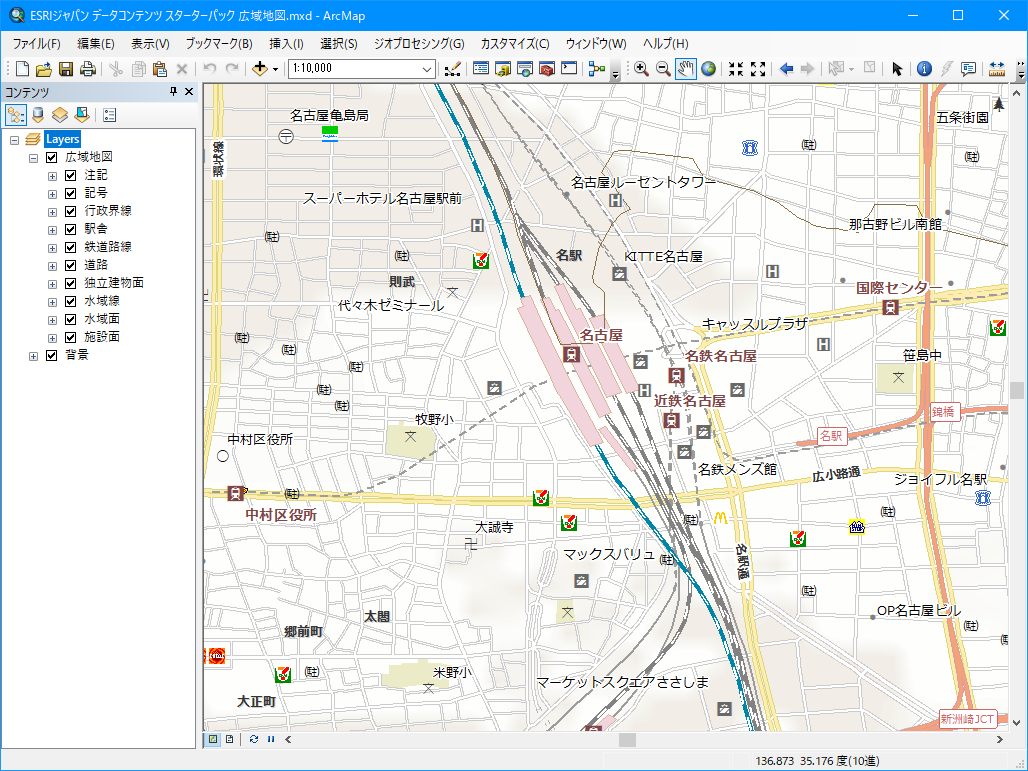The height and width of the screenshot is (771, 1028).
Task: List layers by drawing order
Action: (16, 115)
